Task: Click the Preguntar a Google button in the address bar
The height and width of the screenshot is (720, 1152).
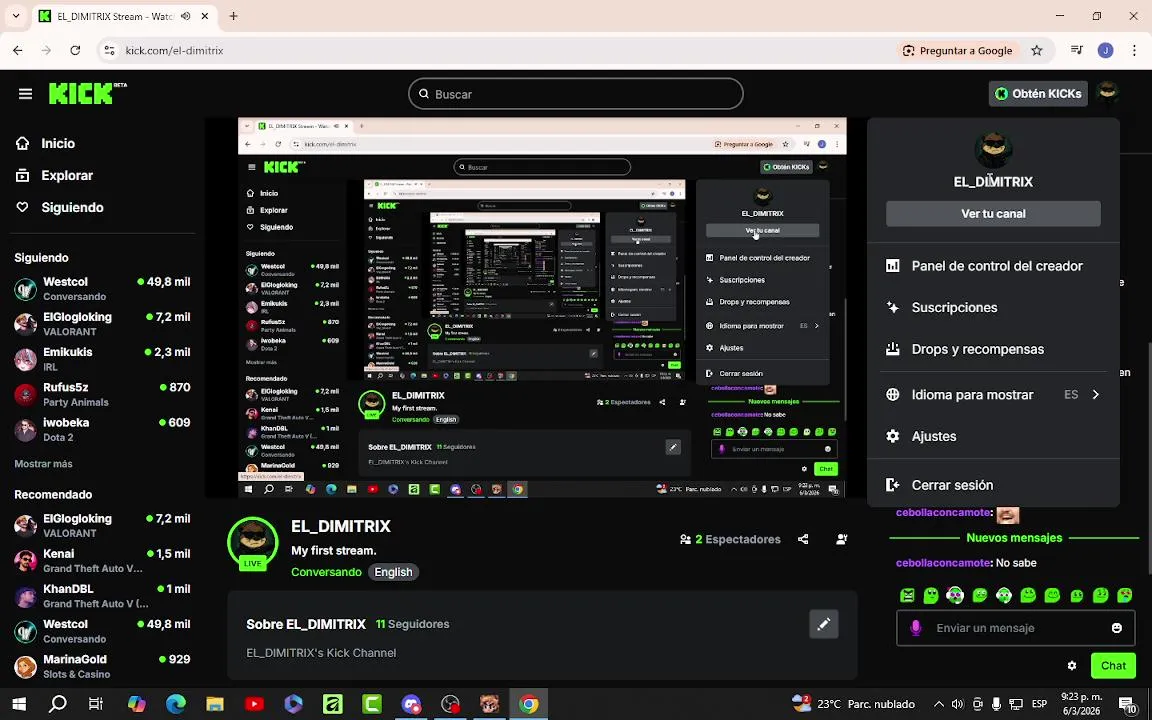Action: tap(957, 51)
